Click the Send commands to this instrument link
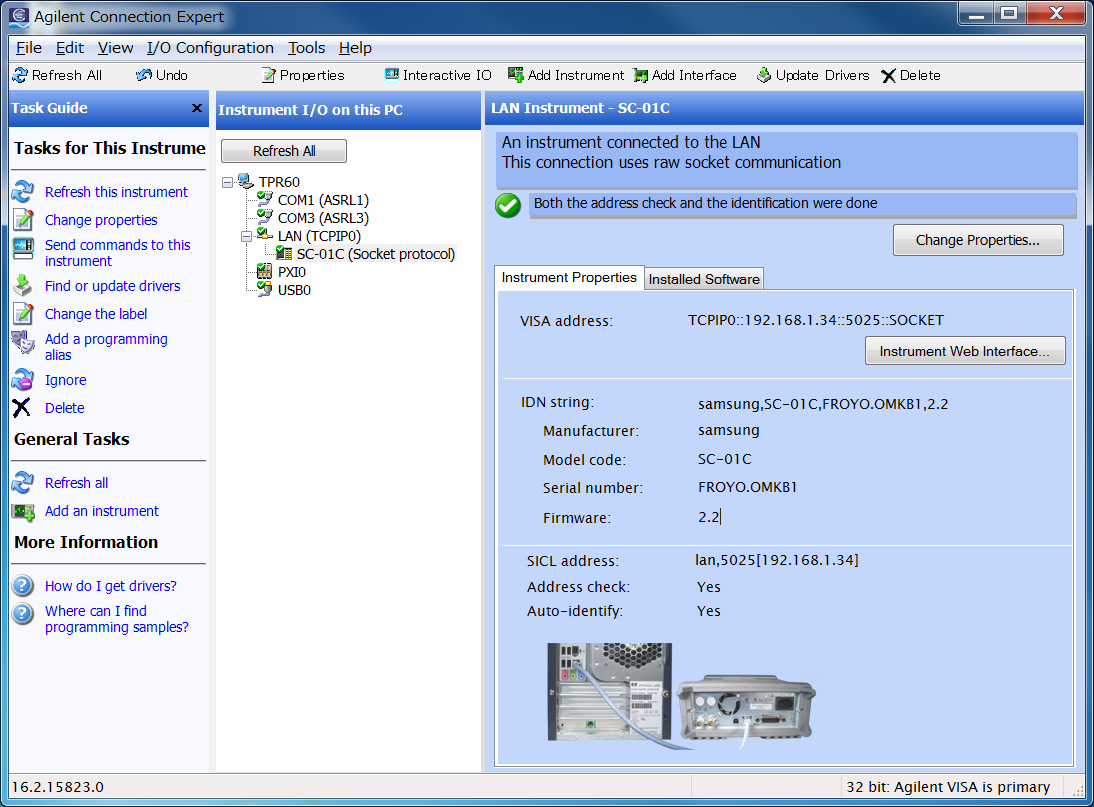The height and width of the screenshot is (807, 1094). 117,252
